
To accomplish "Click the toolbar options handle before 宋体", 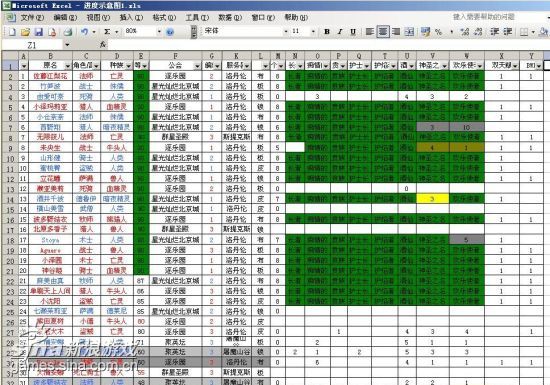I will coord(194,32).
